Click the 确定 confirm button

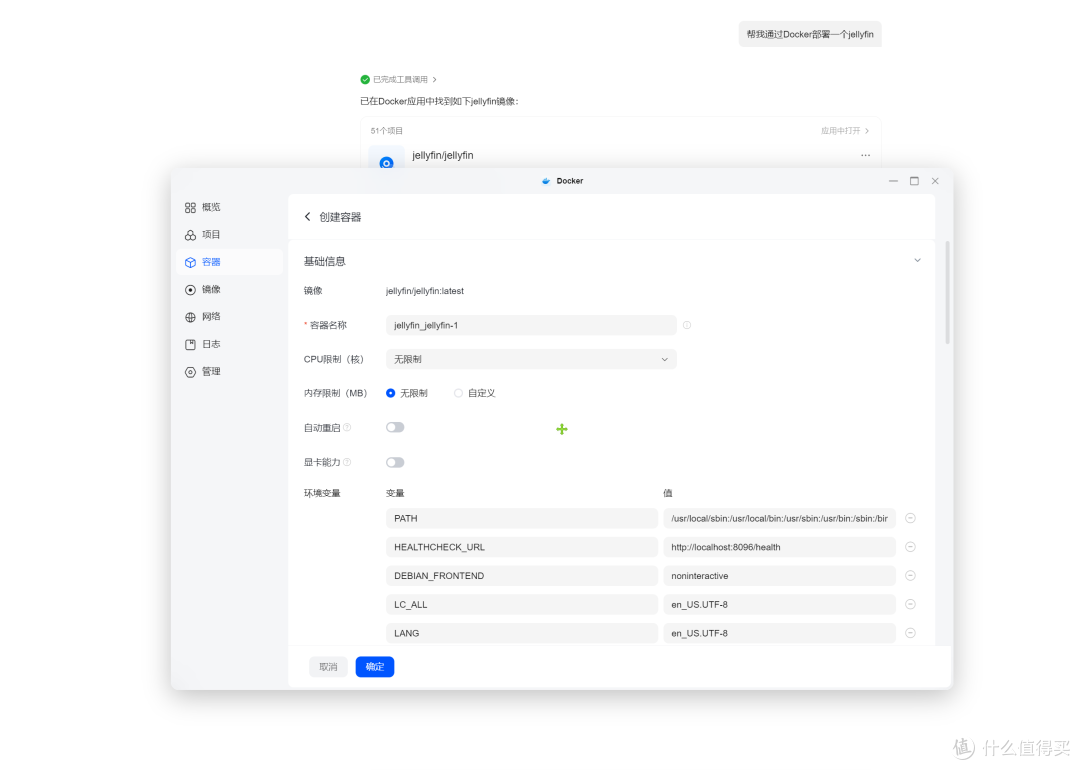[375, 667]
